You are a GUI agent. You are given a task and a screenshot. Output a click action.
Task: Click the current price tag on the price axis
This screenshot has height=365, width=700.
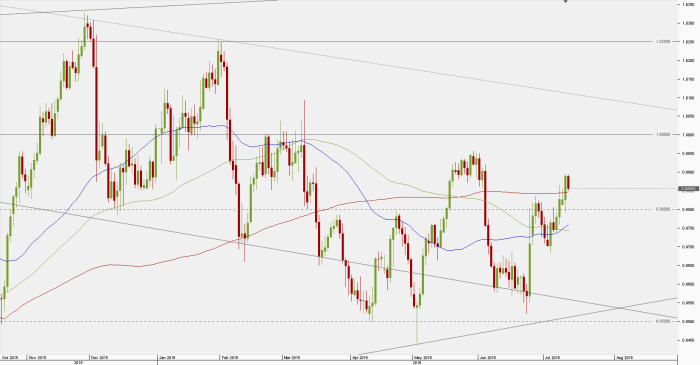[688, 189]
